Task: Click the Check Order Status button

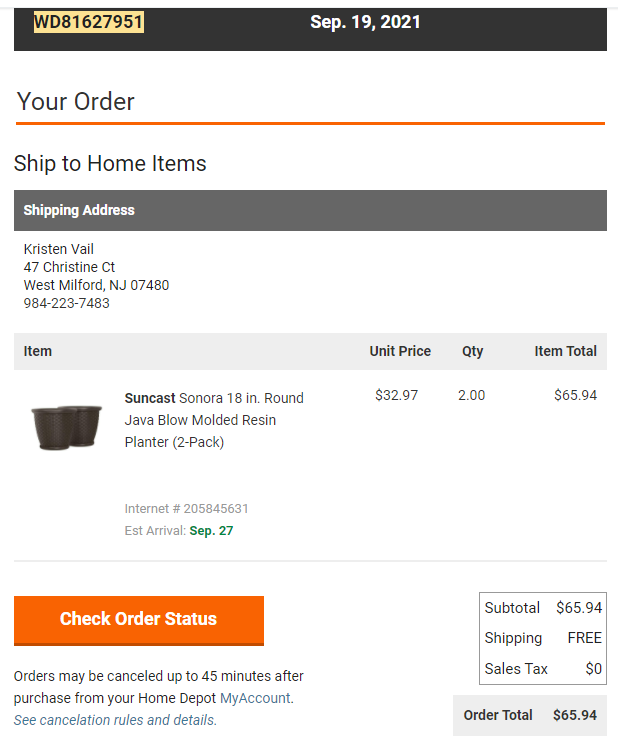Action: [139, 620]
